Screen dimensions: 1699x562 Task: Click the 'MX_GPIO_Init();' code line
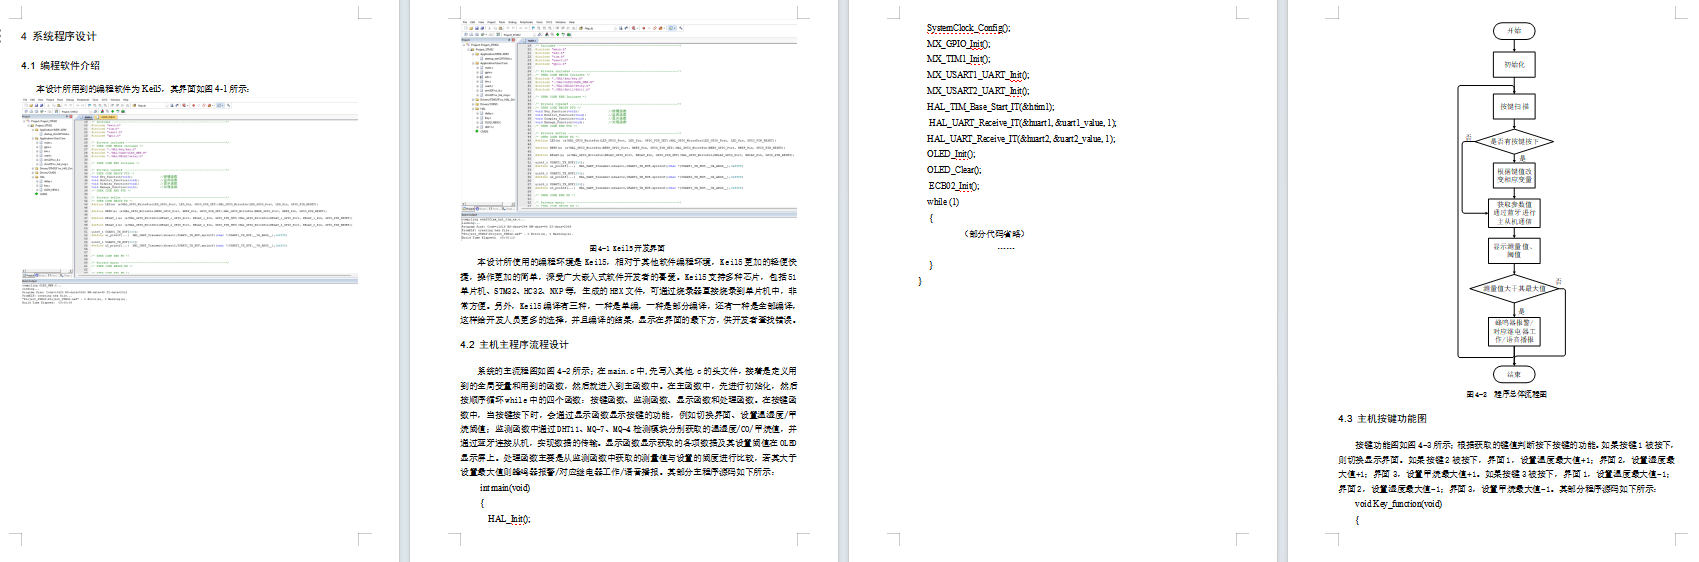click(x=958, y=44)
